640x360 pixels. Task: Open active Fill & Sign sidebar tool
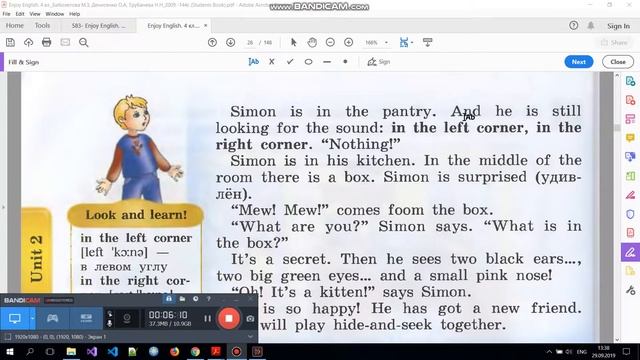tap(630, 252)
